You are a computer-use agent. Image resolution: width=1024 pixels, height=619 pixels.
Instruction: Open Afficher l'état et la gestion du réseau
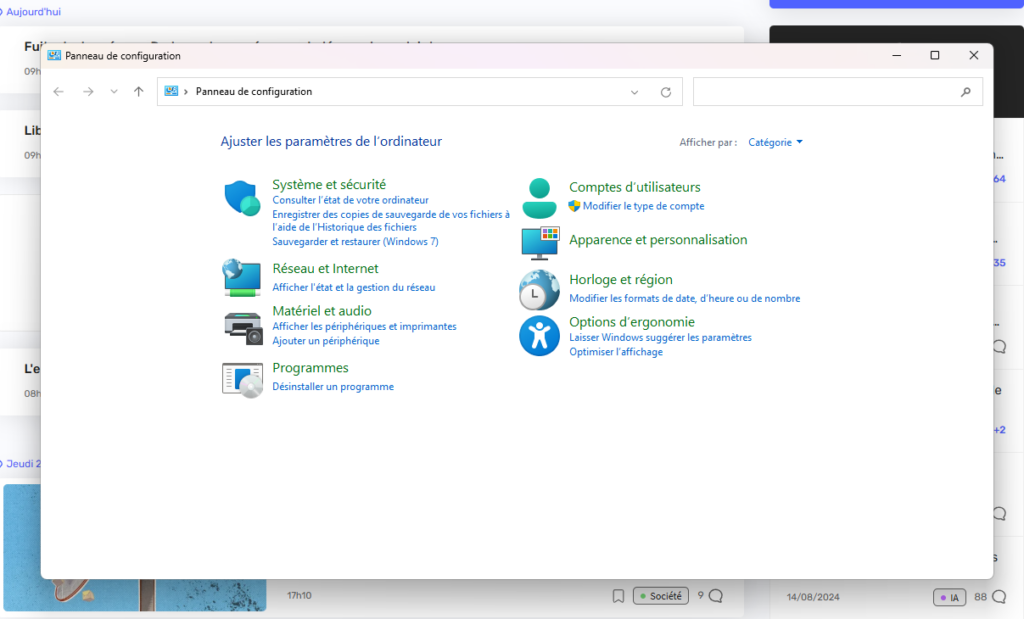[354, 287]
